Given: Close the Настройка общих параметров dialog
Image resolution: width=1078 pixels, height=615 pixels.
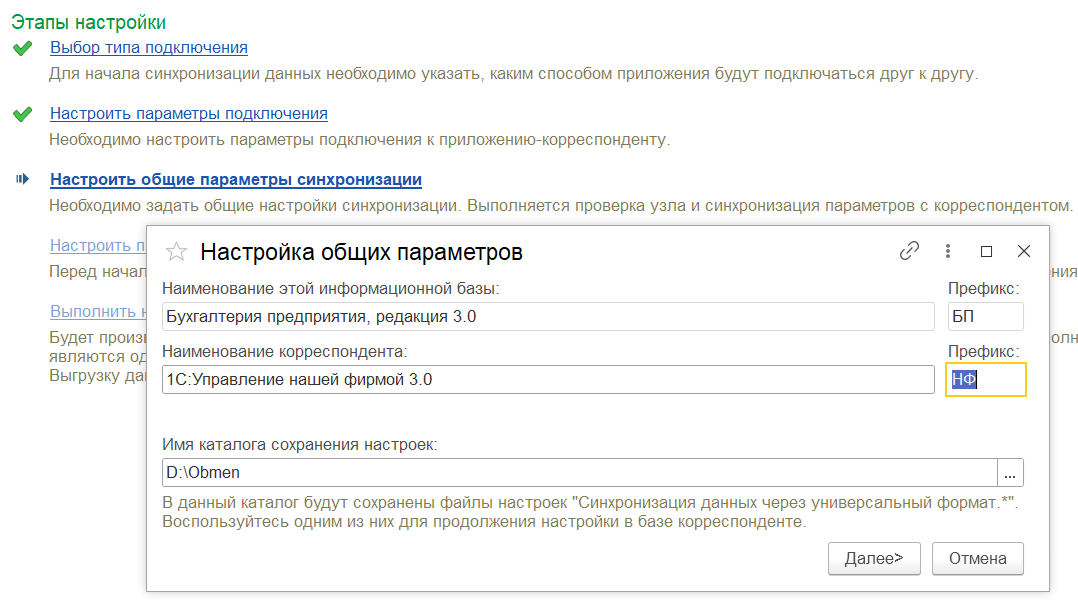Looking at the screenshot, I should [1023, 252].
